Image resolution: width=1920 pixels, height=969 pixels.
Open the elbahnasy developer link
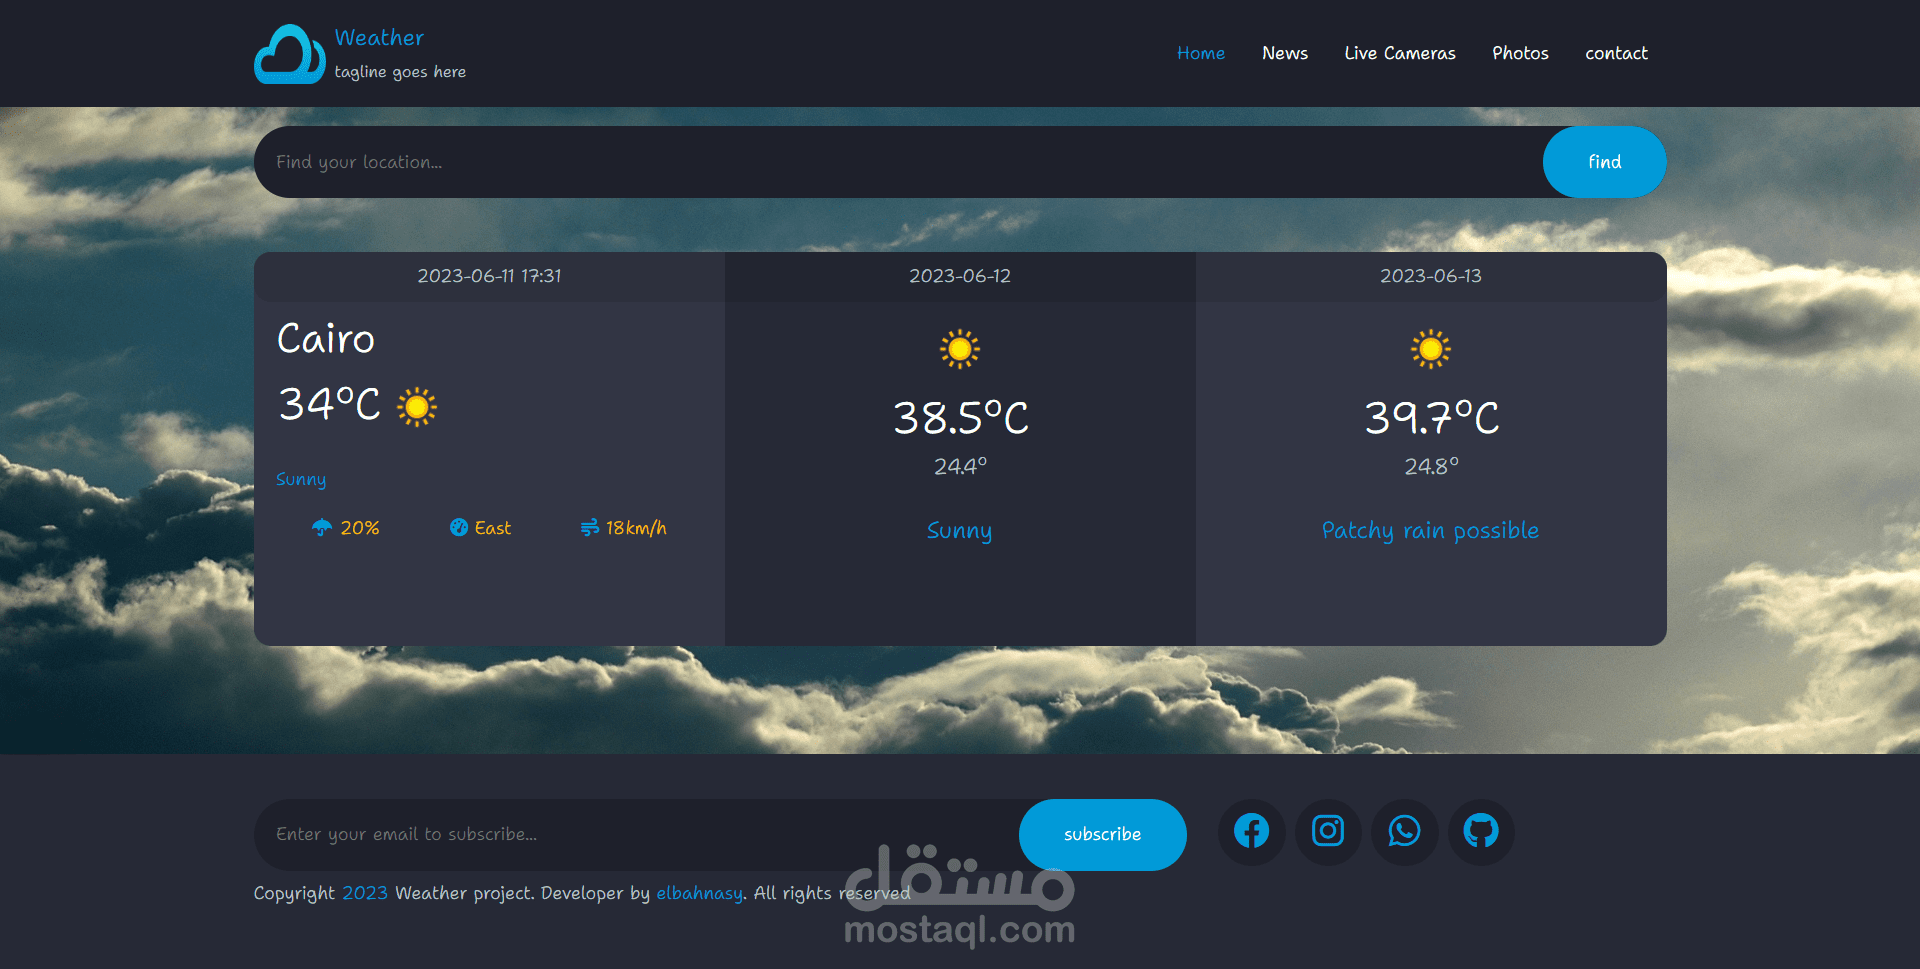pyautogui.click(x=699, y=893)
